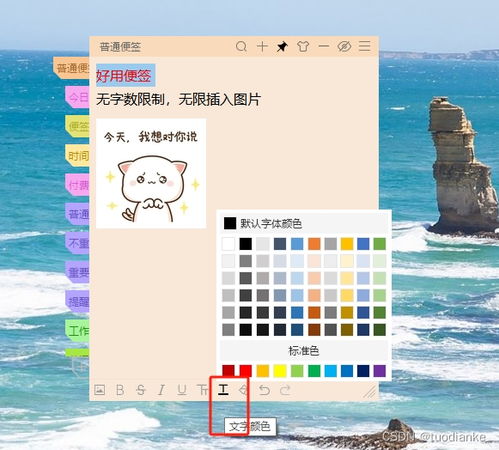Open the pink 付费 side tab
Viewport: 499px width, 450px height.
[77, 185]
